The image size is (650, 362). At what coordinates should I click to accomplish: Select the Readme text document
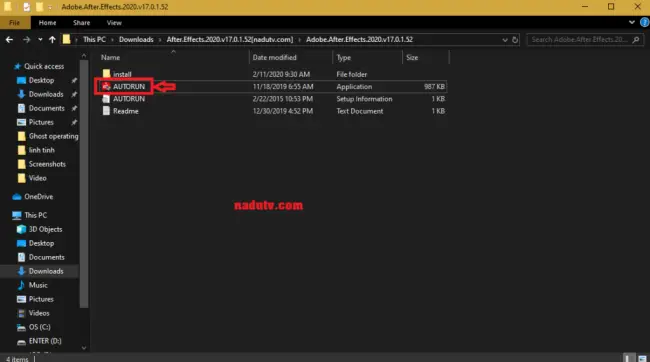coord(126,111)
